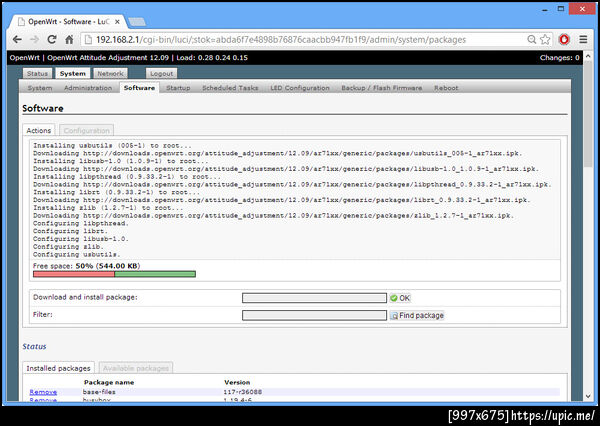Click the Filter input field
Image resolution: width=600 pixels, height=426 pixels.
coord(314,315)
